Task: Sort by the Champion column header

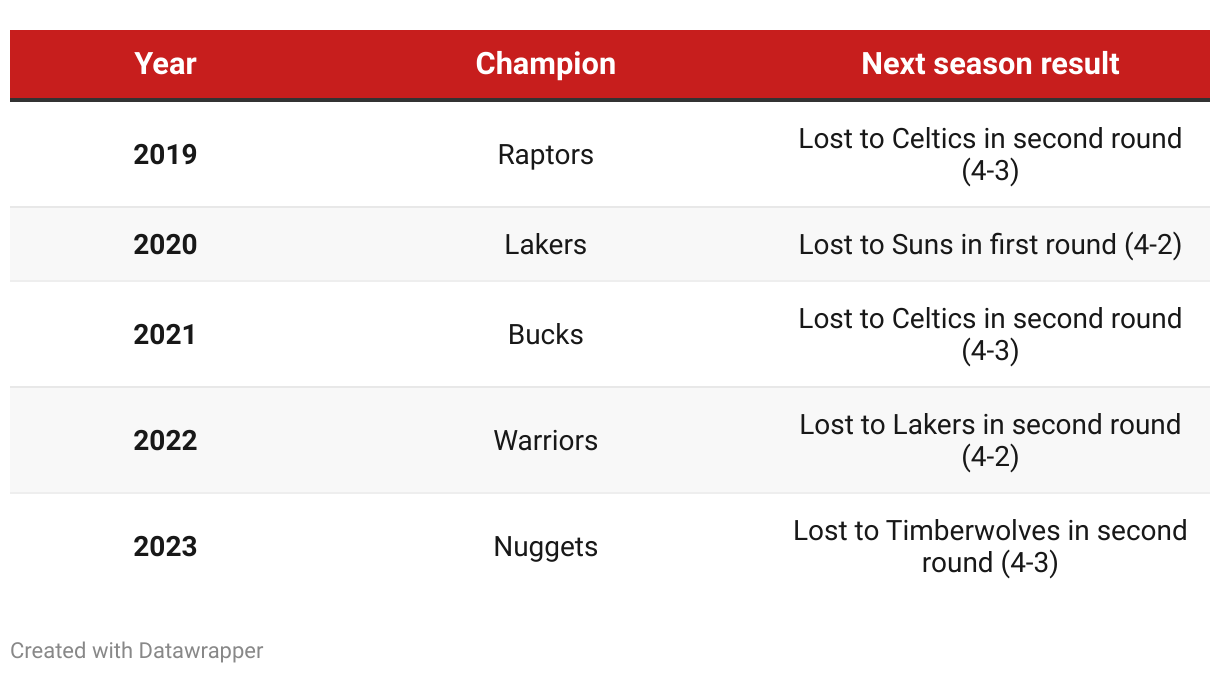Action: tap(545, 64)
